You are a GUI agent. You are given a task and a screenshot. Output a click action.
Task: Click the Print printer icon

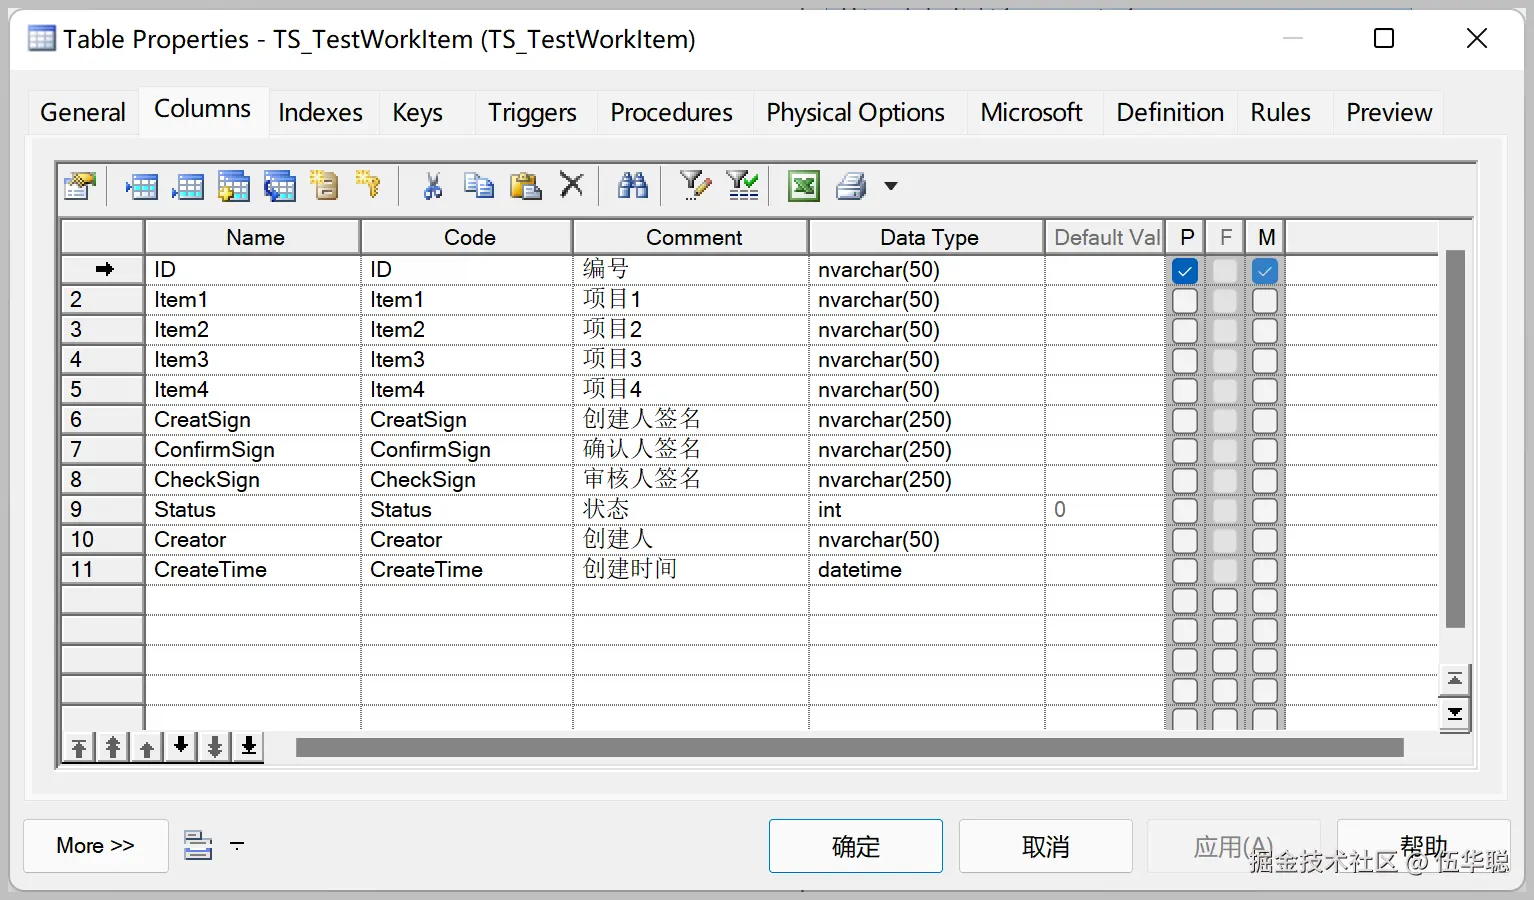point(851,186)
